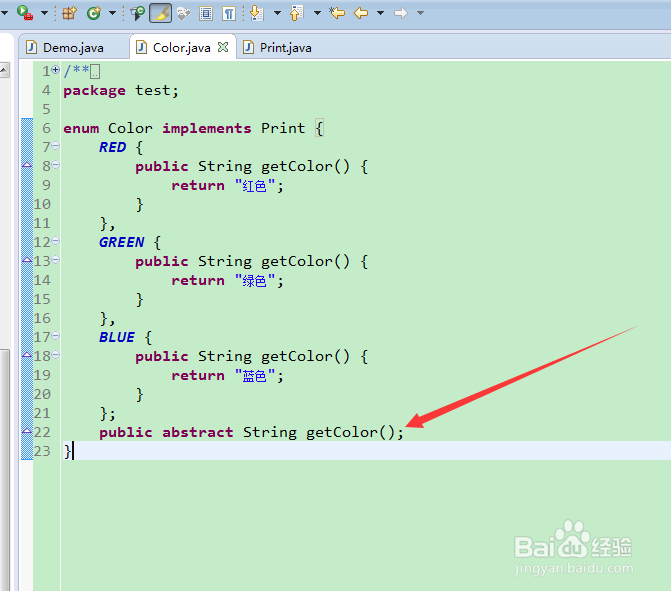671x591 pixels.
Task: Click the "BLUE" enum constant
Action: (x=117, y=337)
